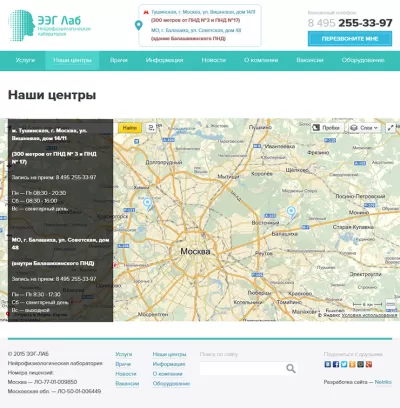The image size is (400, 408).
Task: Open the Информация menu item
Action: [x=165, y=60]
